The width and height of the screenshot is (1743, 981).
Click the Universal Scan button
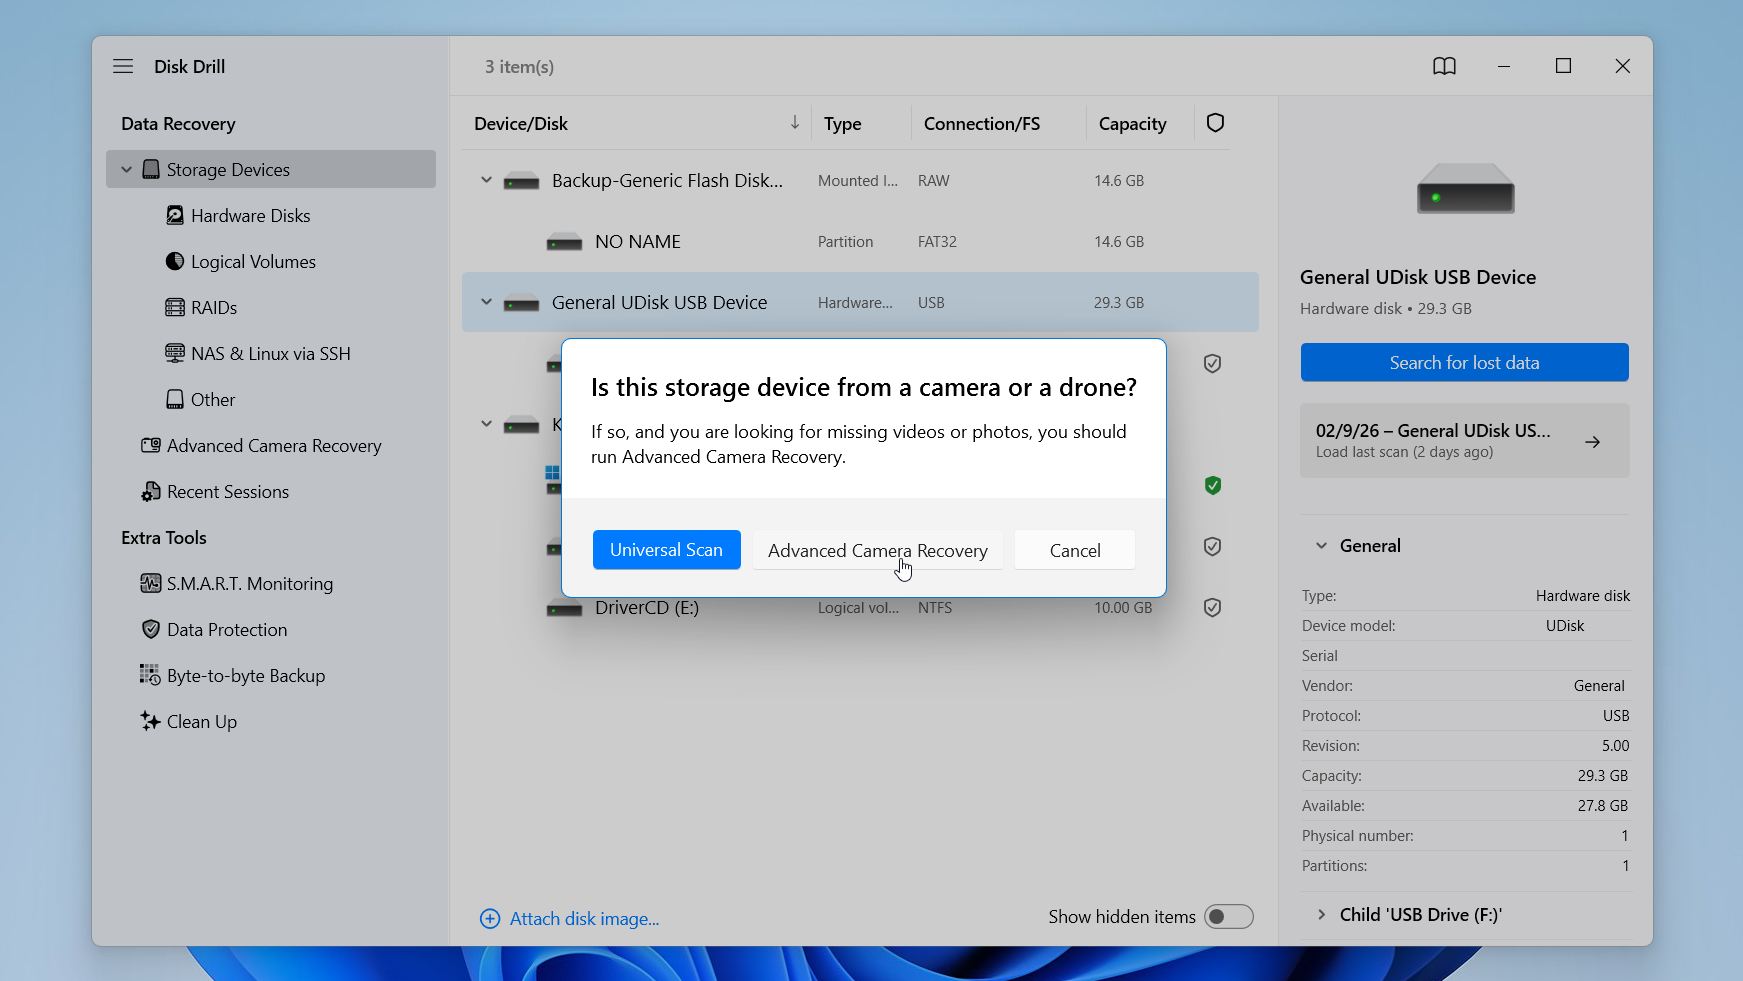click(666, 550)
